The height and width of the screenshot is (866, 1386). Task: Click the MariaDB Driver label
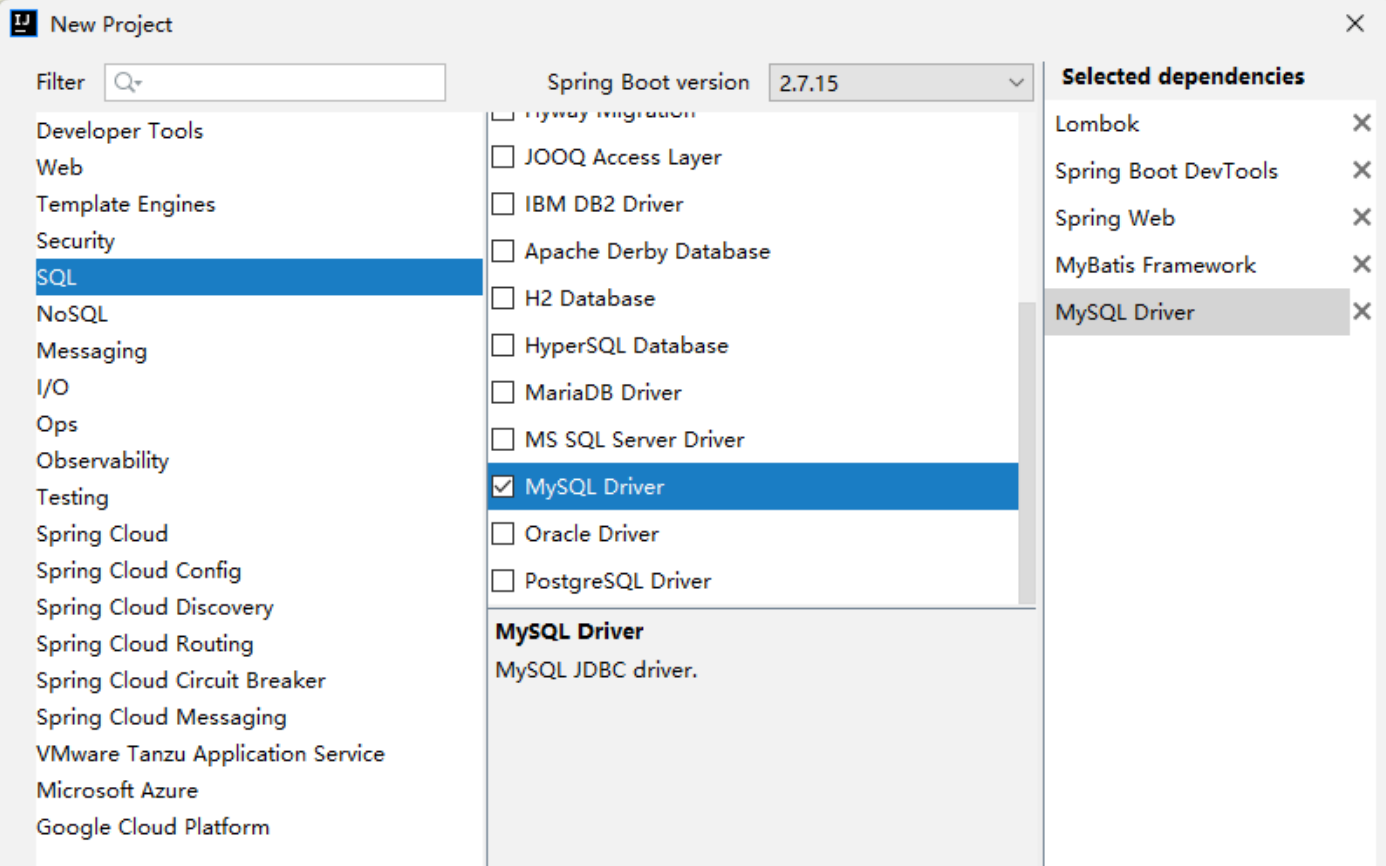[603, 392]
